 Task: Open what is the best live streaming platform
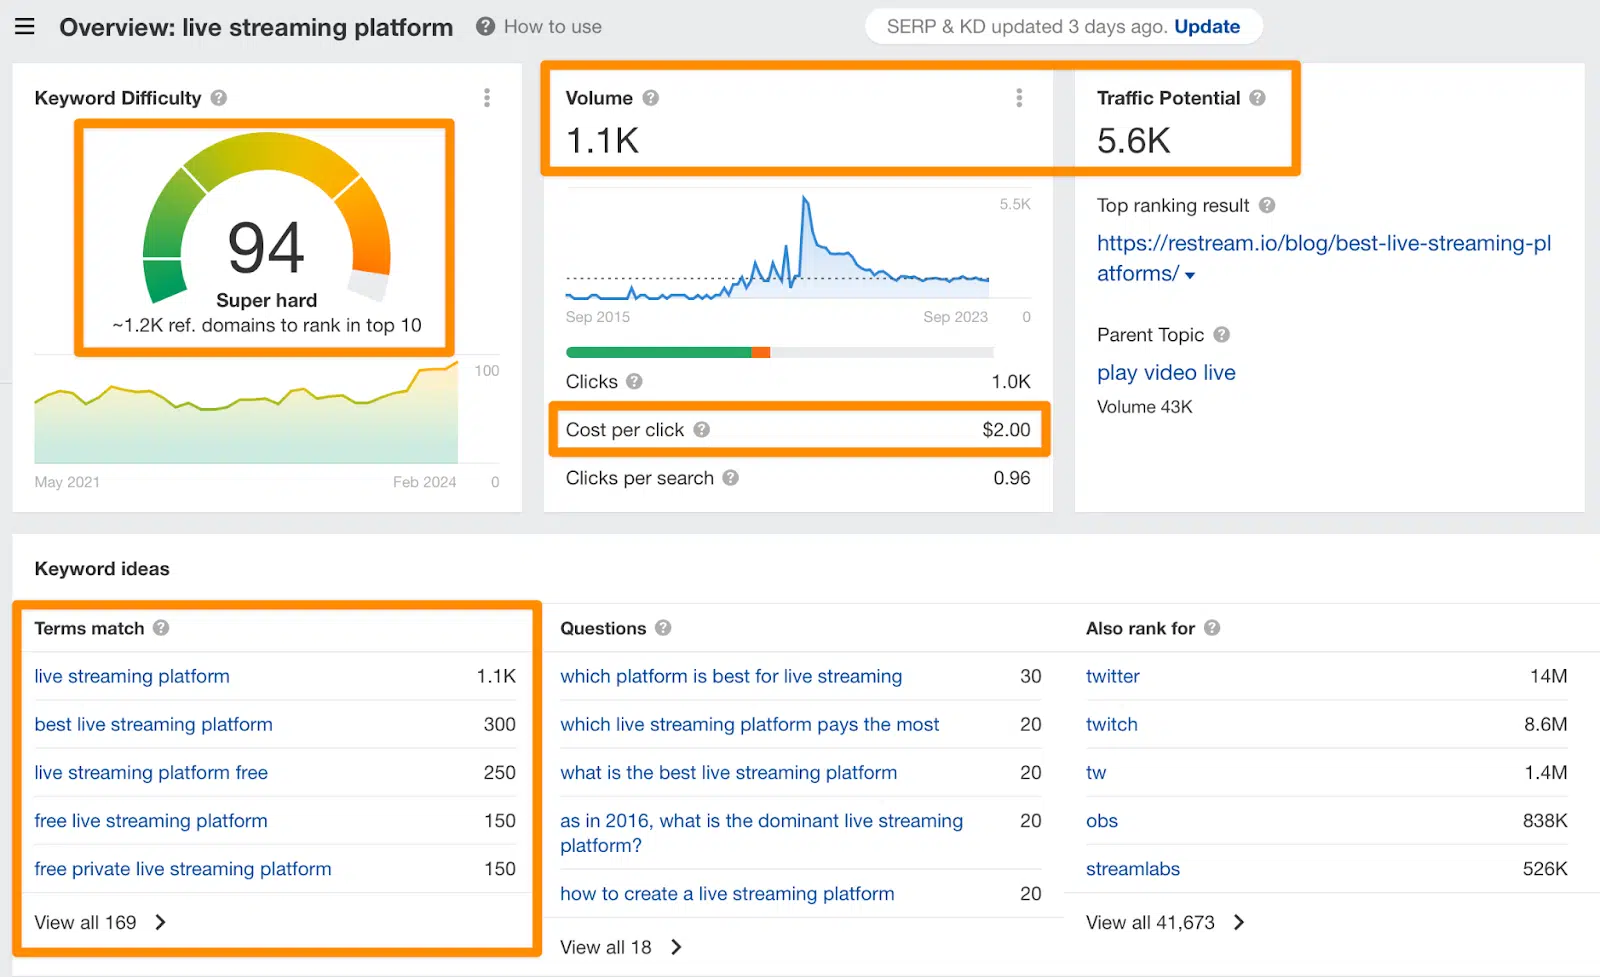coord(729,772)
